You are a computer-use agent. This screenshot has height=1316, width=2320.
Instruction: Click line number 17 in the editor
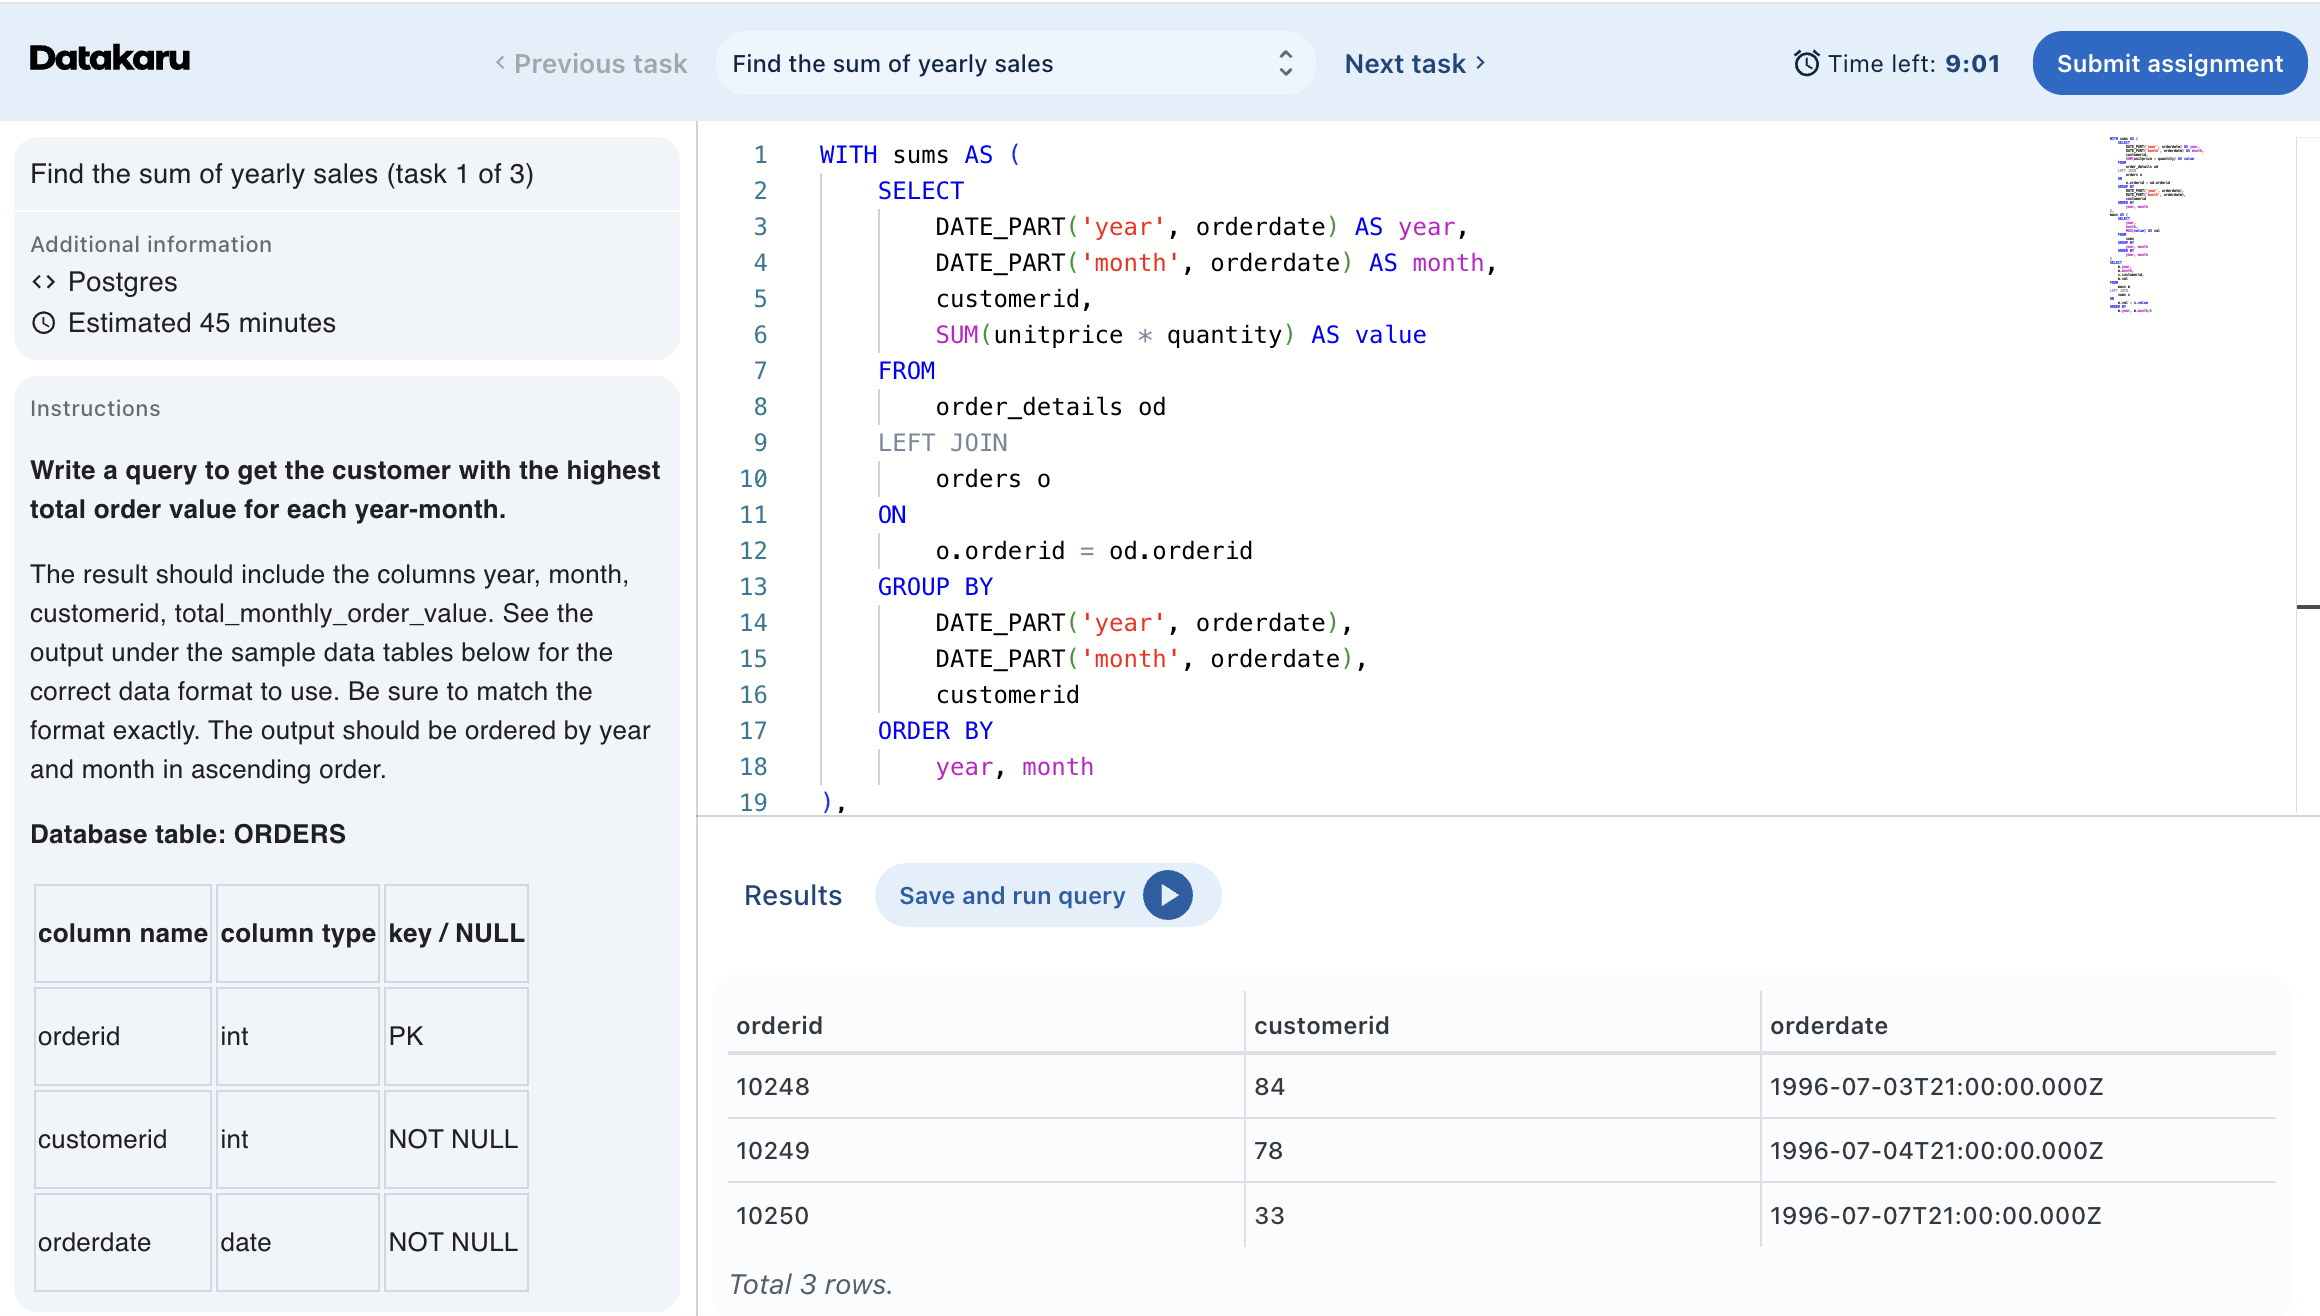[x=753, y=731]
